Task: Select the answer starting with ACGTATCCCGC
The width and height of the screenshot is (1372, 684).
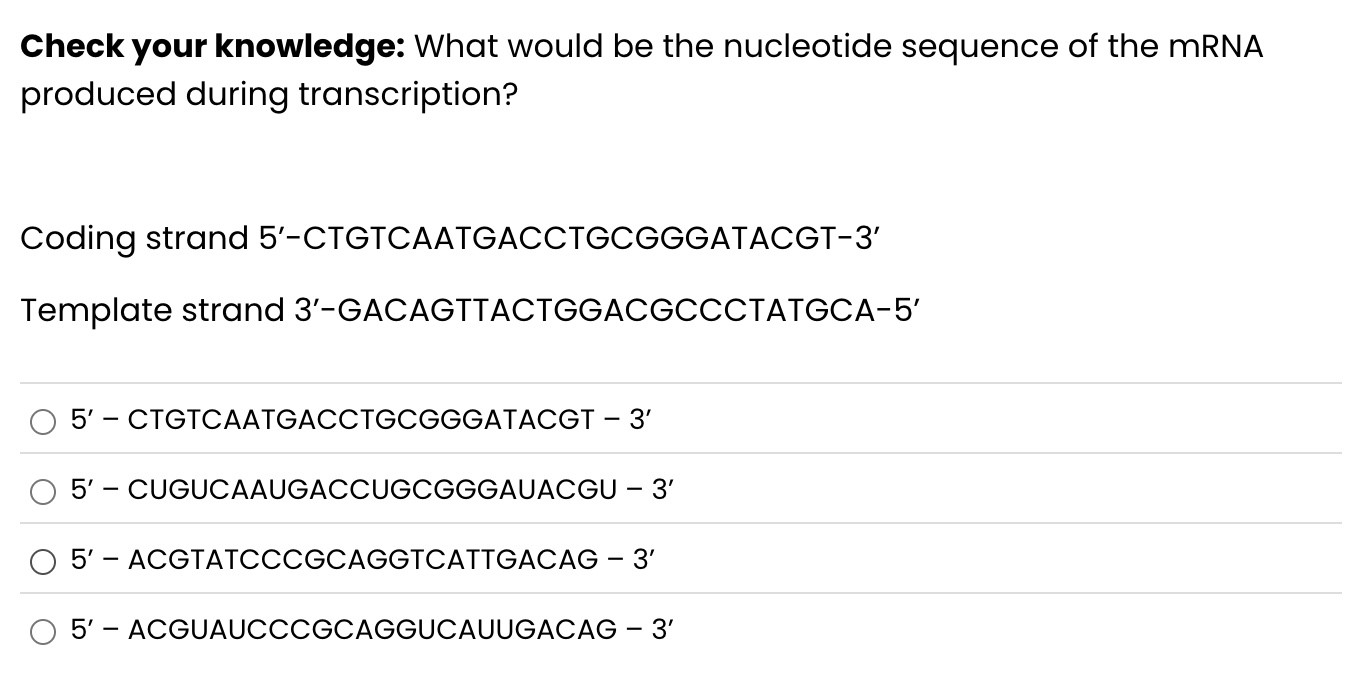Action: 42,561
